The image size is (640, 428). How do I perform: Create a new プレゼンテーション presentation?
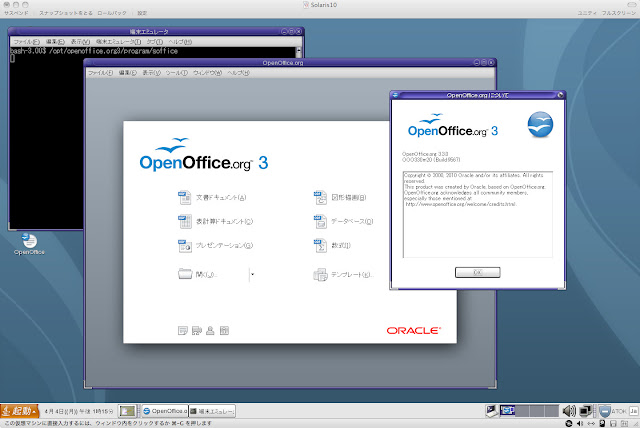pos(216,246)
